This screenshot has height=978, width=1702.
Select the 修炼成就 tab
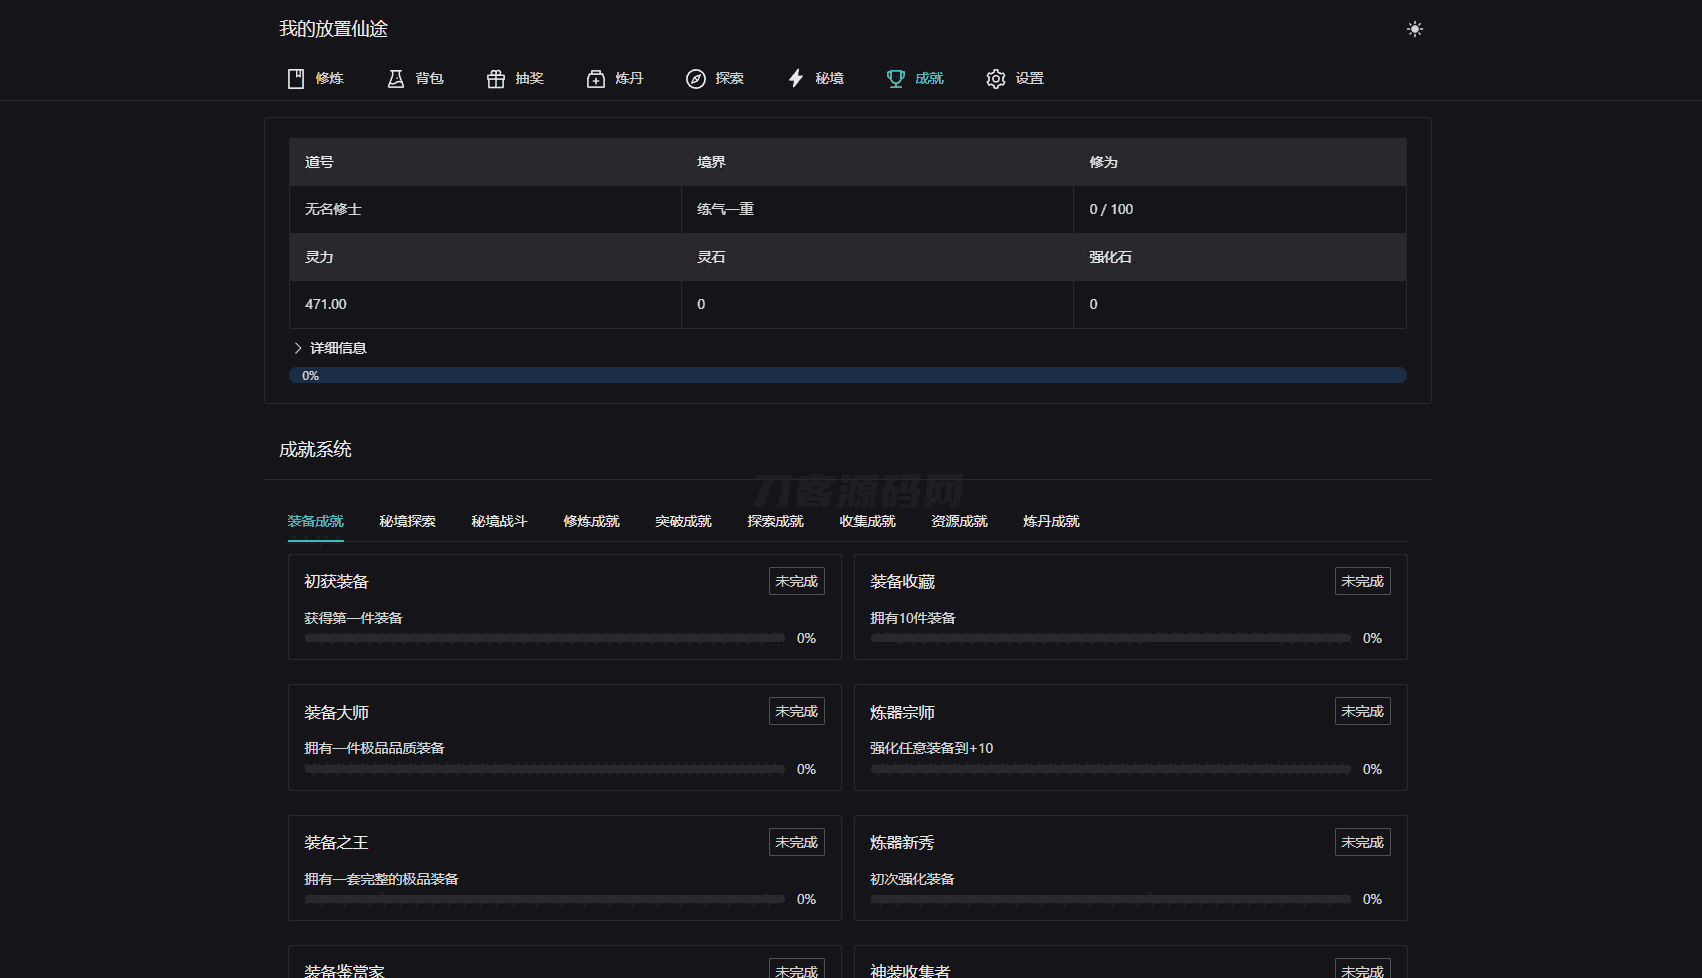(591, 521)
